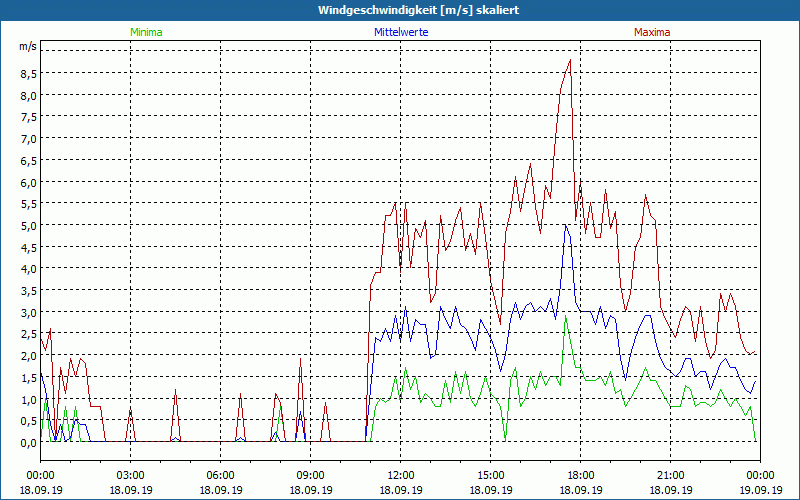Click the 03:00 time axis label

pyautogui.click(x=131, y=476)
